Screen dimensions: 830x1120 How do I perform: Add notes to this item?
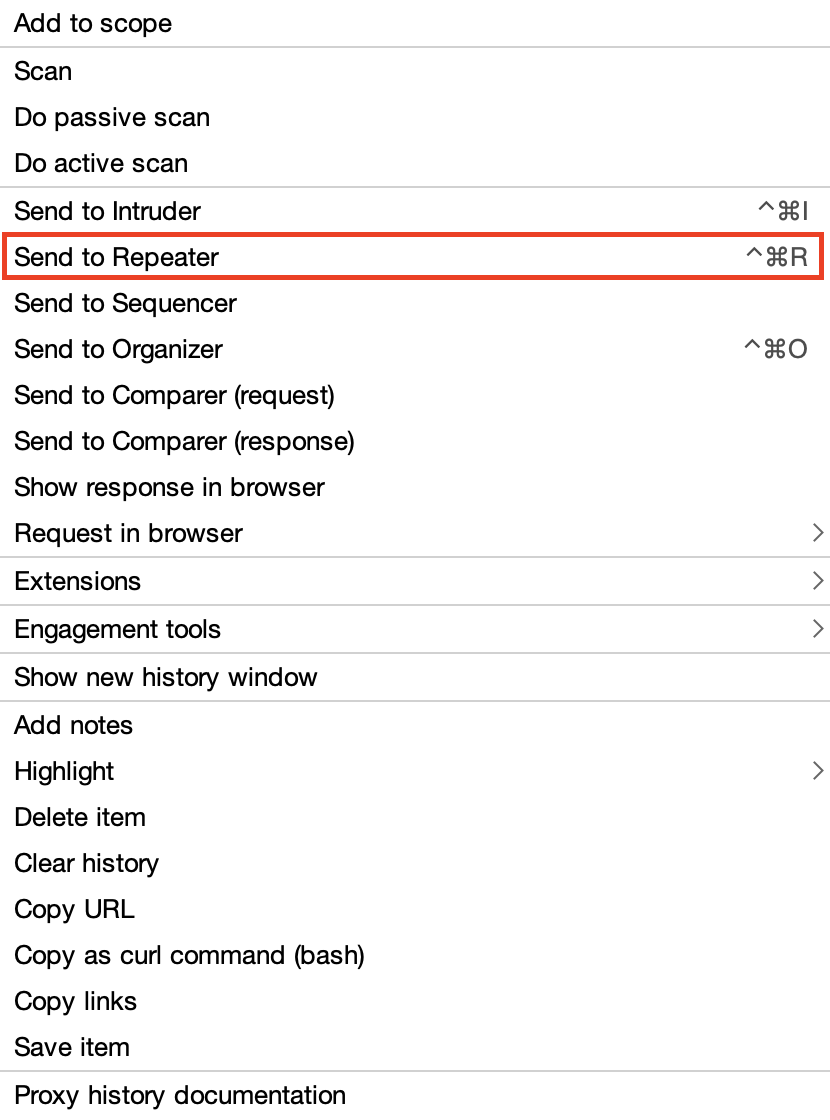(x=73, y=726)
